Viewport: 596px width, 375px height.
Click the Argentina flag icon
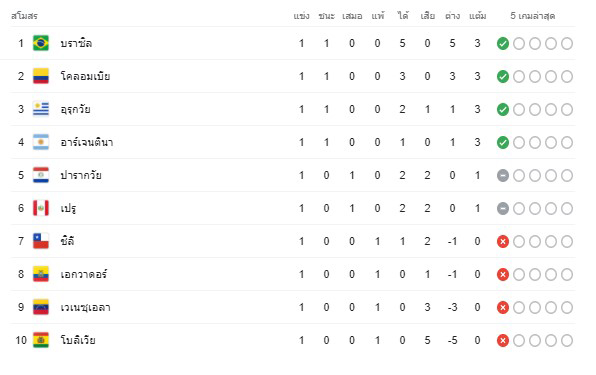pyautogui.click(x=41, y=142)
